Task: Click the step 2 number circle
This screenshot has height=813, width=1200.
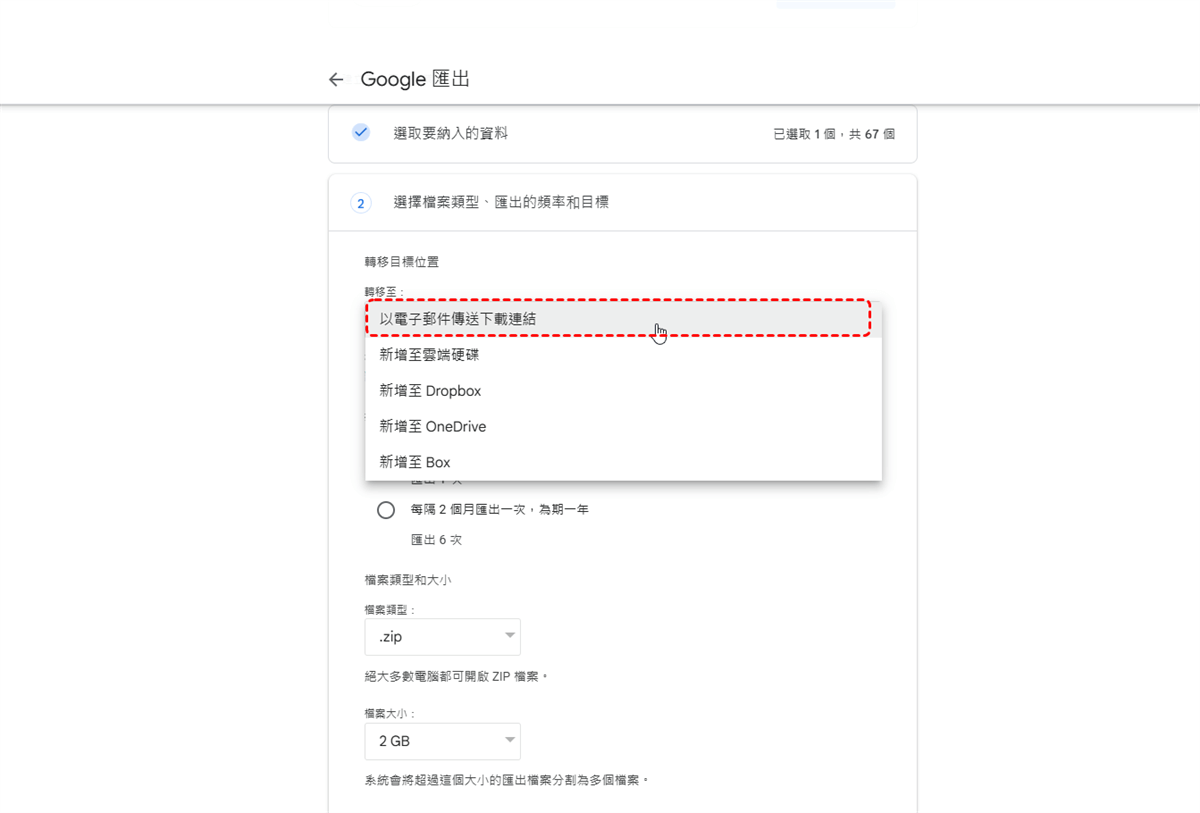Action: (361, 203)
